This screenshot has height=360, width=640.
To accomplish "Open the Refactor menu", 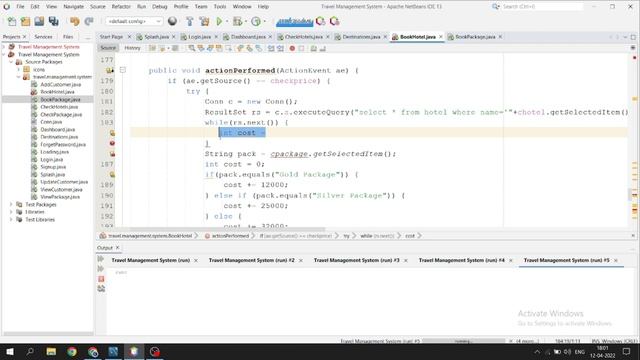I will pyautogui.click(x=121, y=7).
